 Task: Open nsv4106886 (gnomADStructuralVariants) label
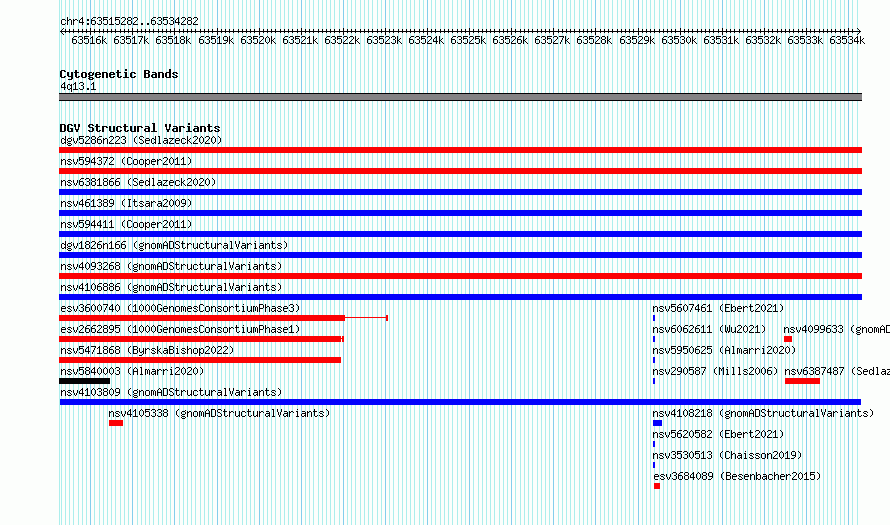171,287
